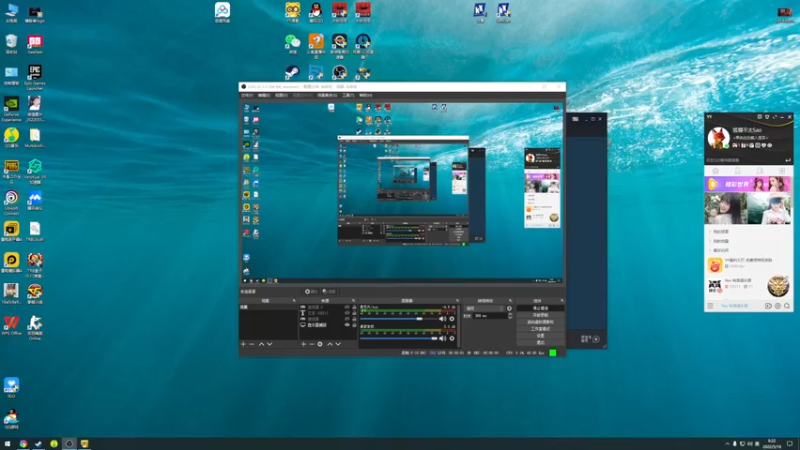Open the View menu in OBS
The width and height of the screenshot is (800, 450).
[281, 95]
